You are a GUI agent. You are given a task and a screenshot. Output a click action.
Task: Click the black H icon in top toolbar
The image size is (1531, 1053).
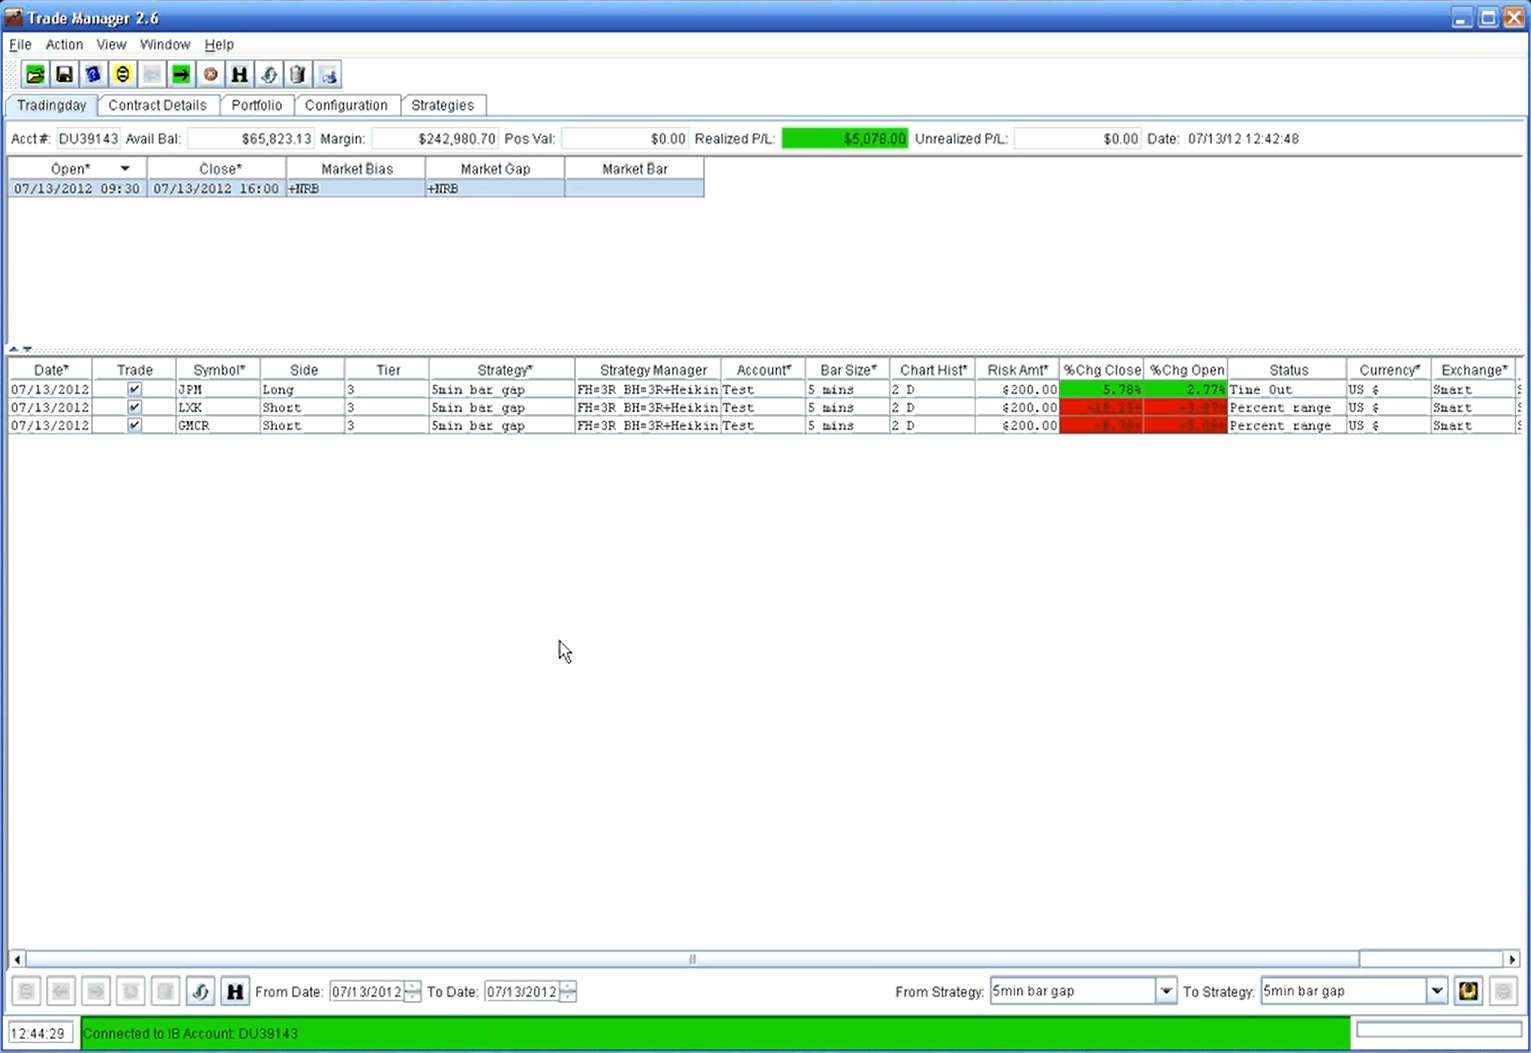(239, 74)
